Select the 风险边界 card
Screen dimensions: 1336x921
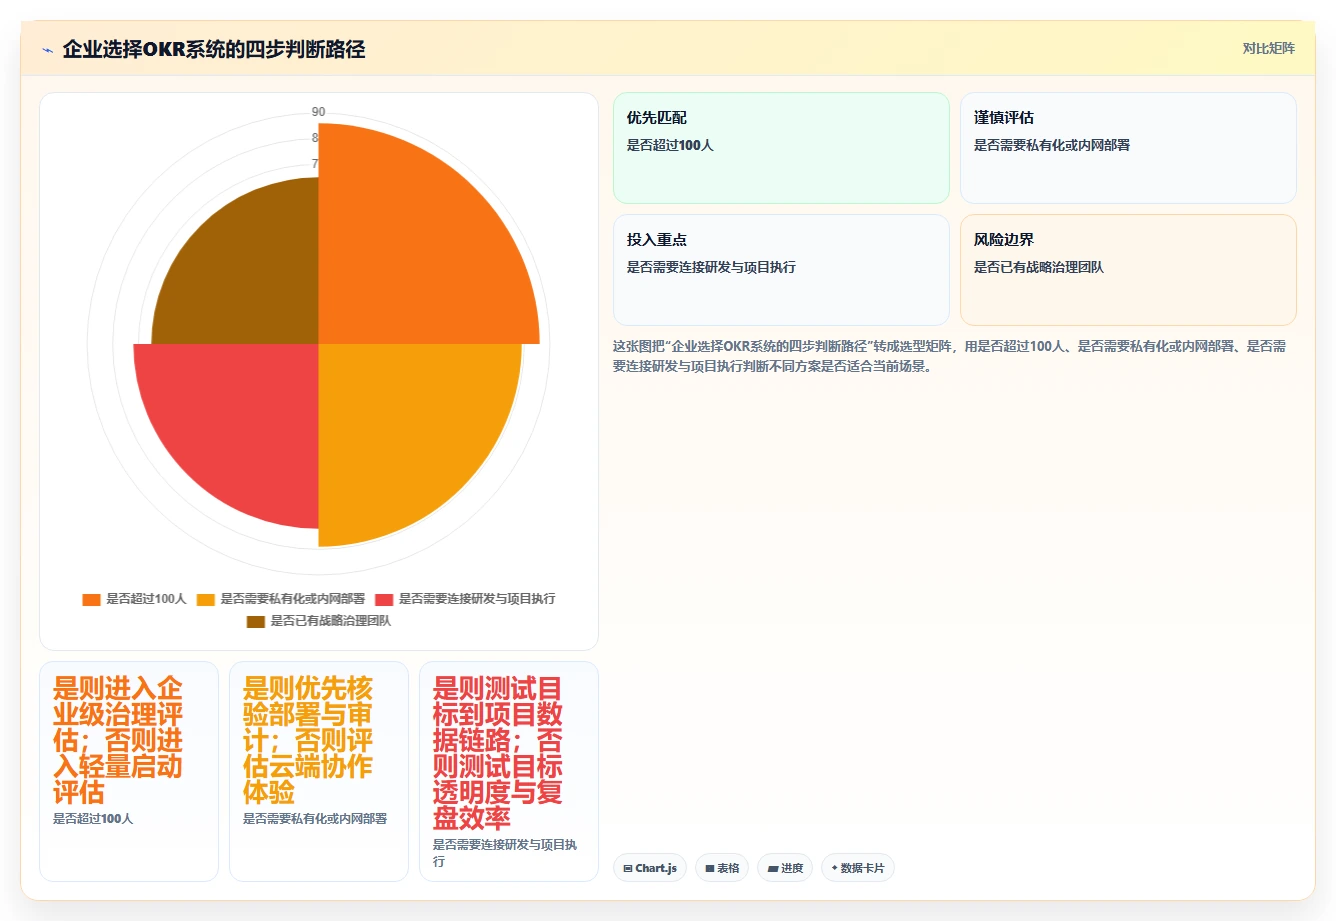click(x=1128, y=270)
